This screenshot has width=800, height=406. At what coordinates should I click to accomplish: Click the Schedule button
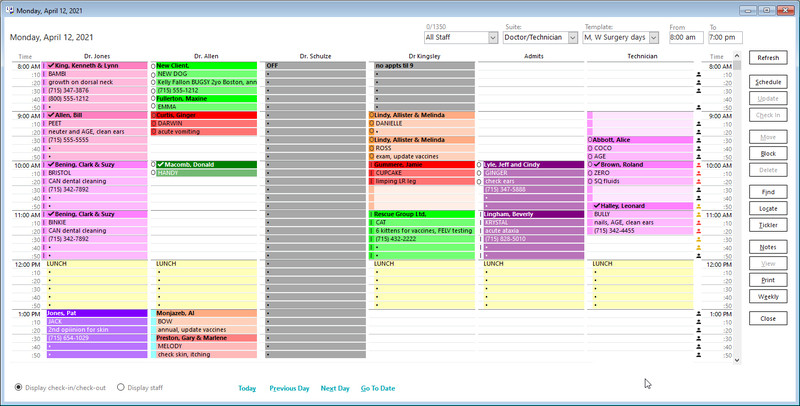point(768,82)
